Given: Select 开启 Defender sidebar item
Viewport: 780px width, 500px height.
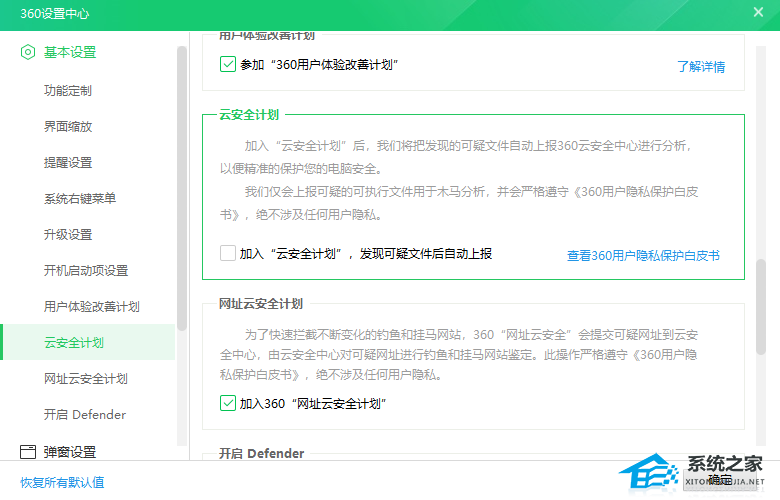Looking at the screenshot, I should (85, 415).
